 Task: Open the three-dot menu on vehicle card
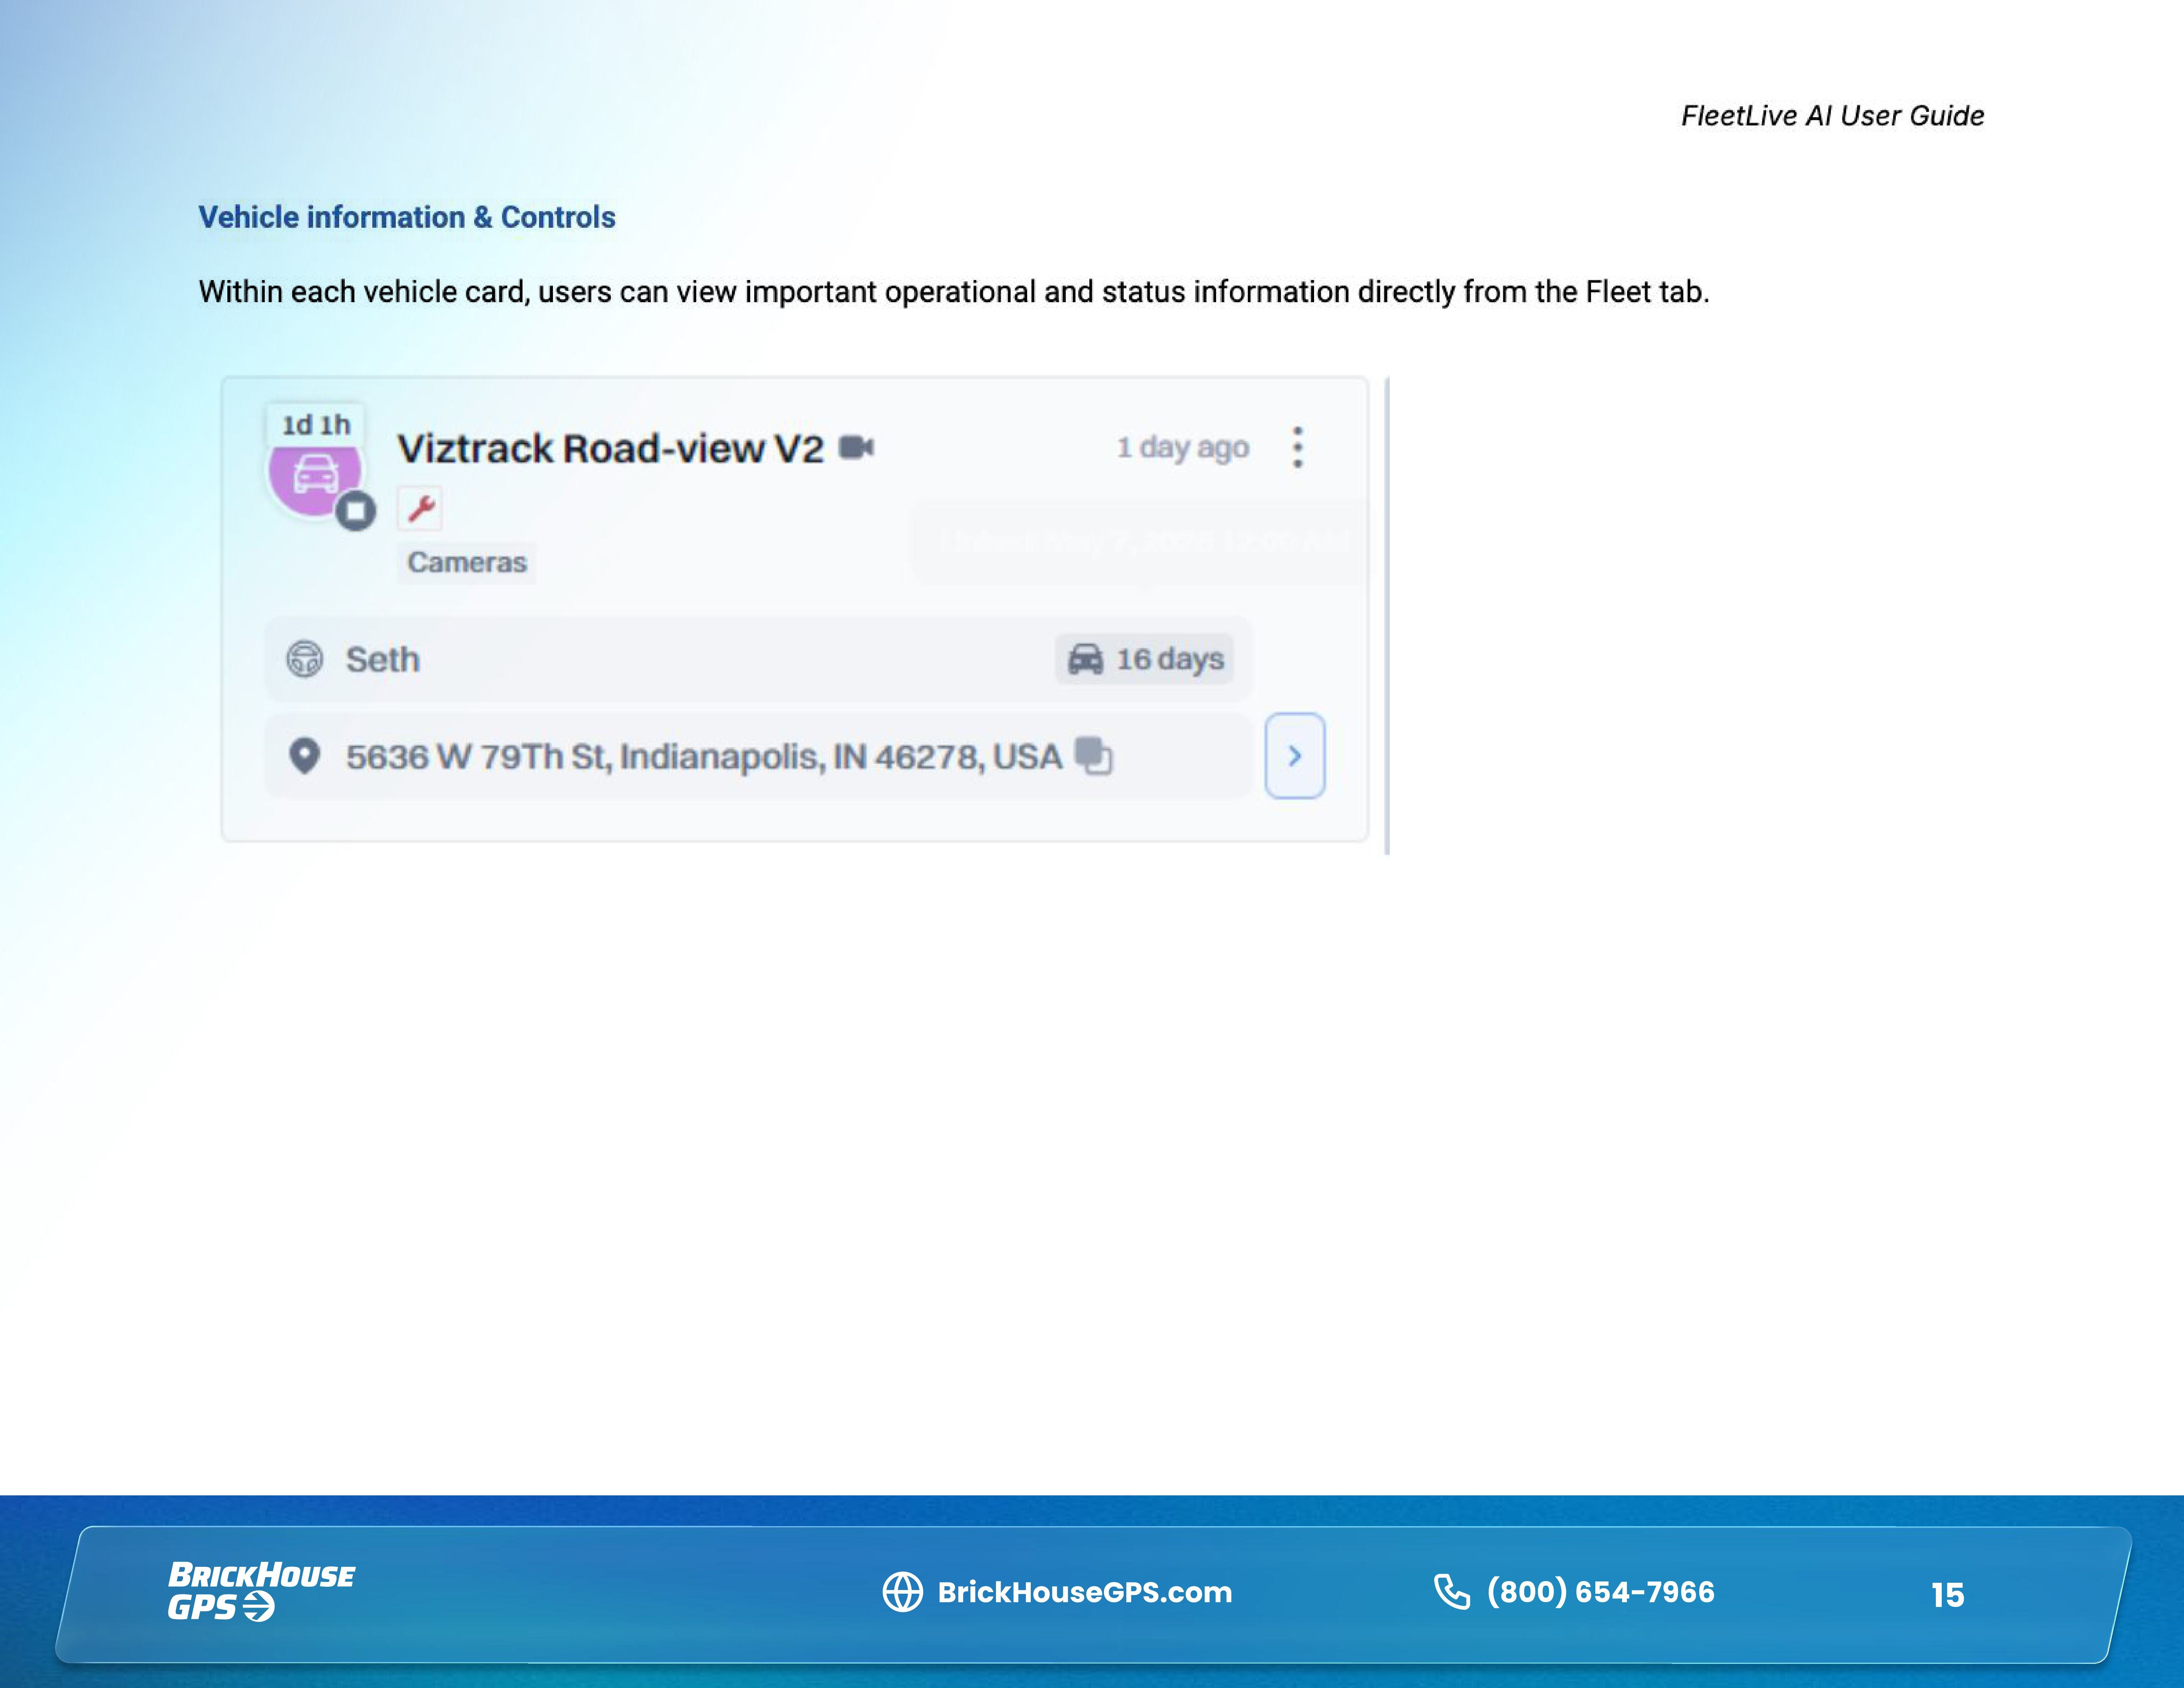pos(1297,447)
